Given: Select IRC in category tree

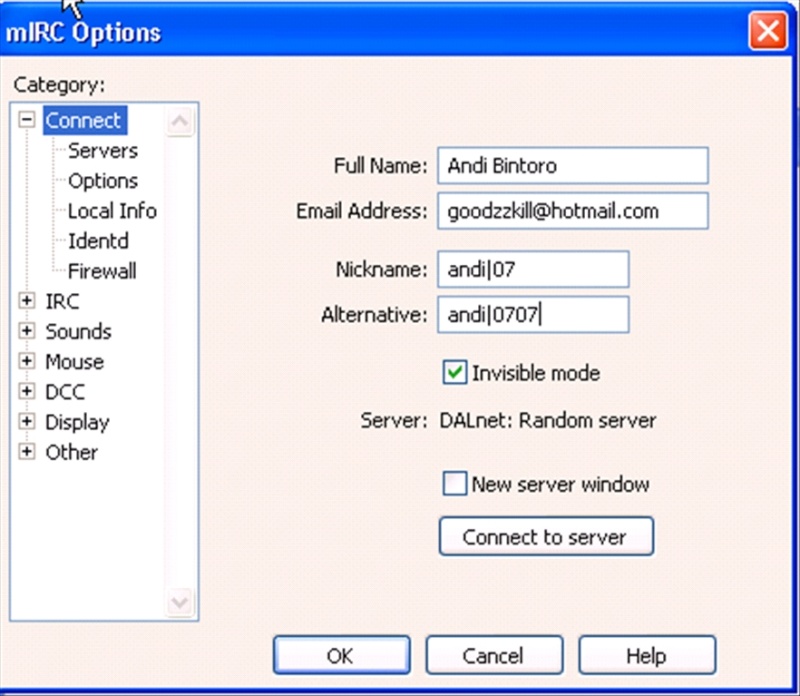Looking at the screenshot, I should coord(62,301).
